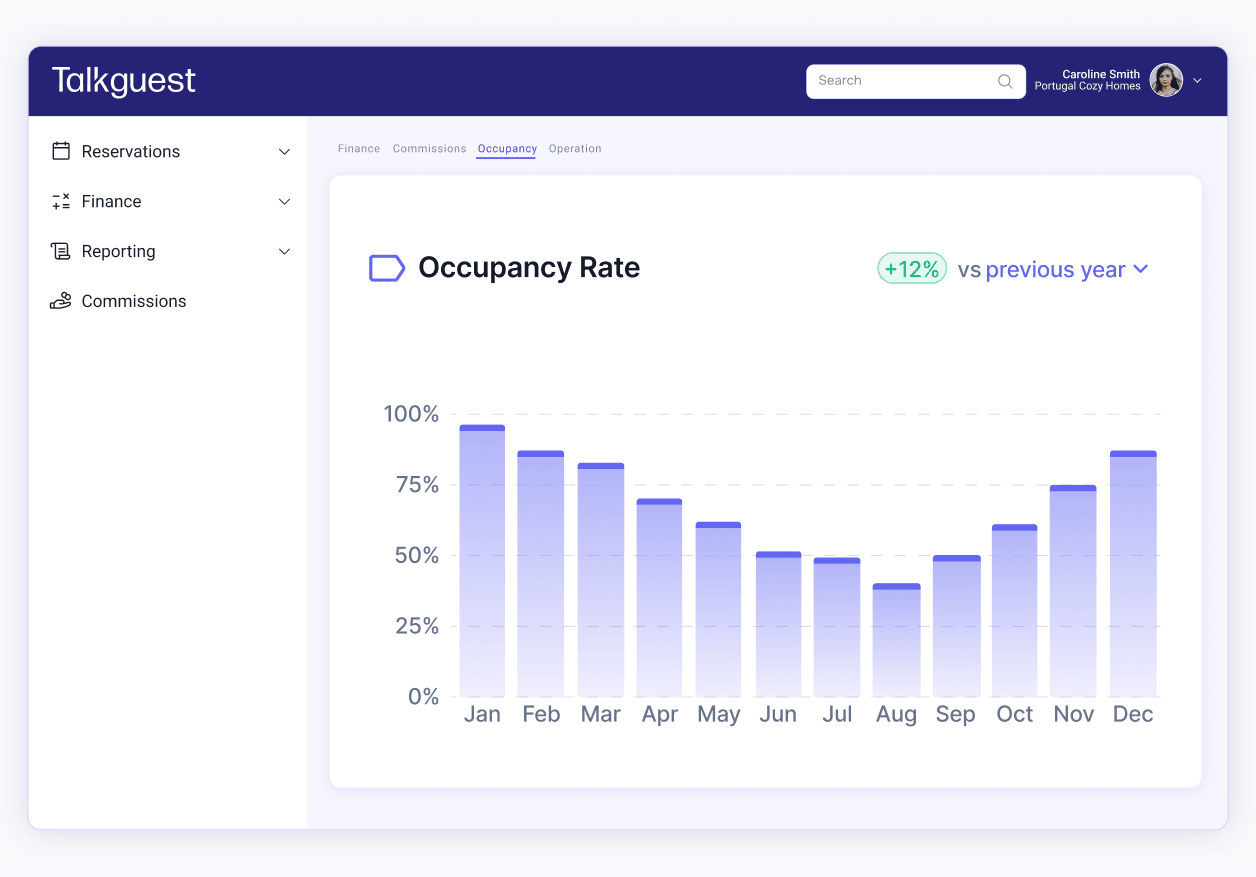Open the Operation tab
1256x877 pixels.
tap(575, 148)
